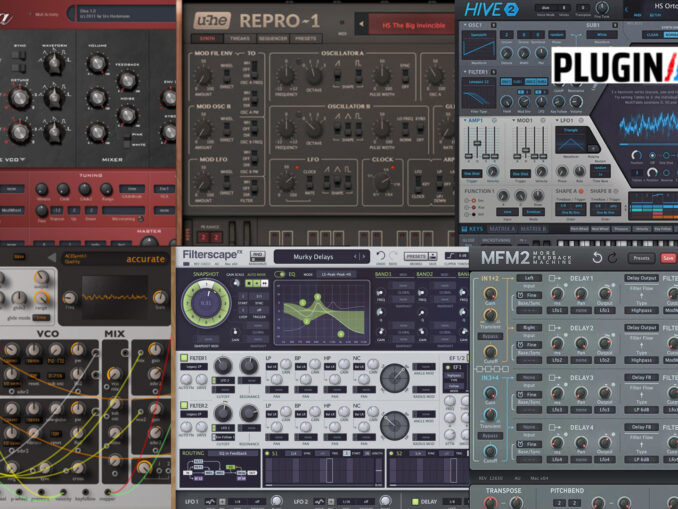Select the Sequencer tab in Repro-1

[x=273, y=39]
